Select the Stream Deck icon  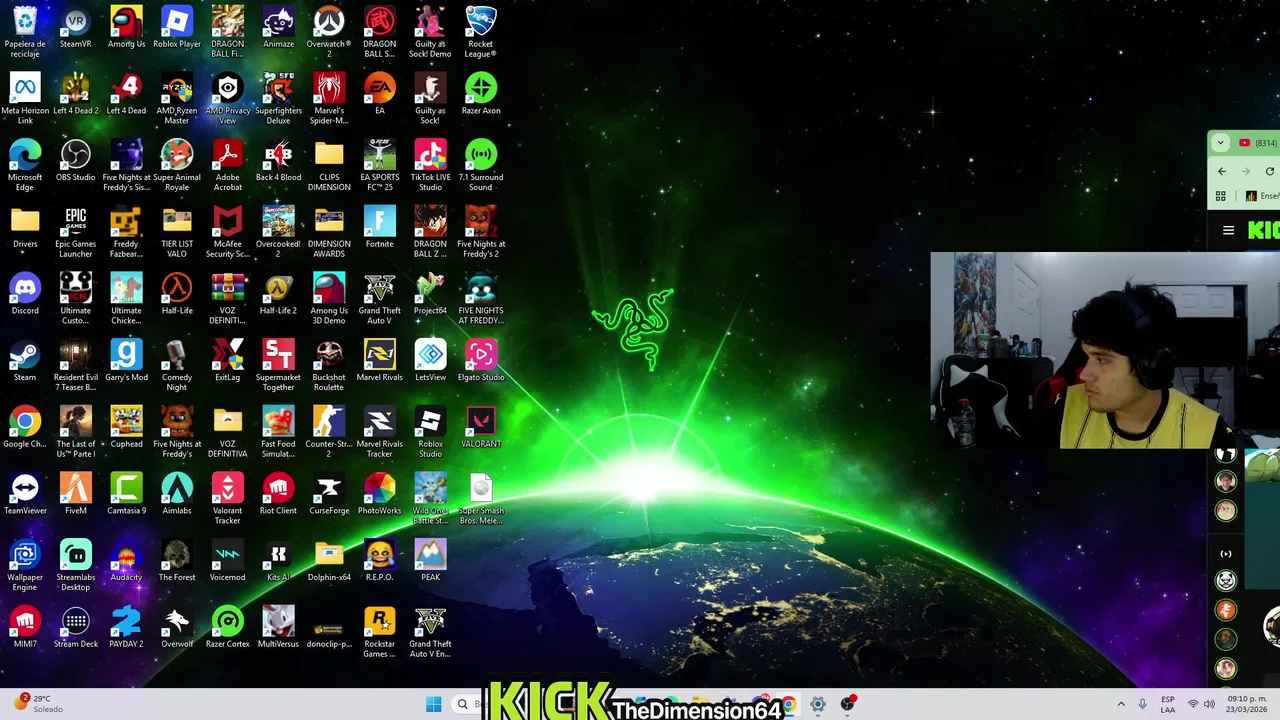75,627
